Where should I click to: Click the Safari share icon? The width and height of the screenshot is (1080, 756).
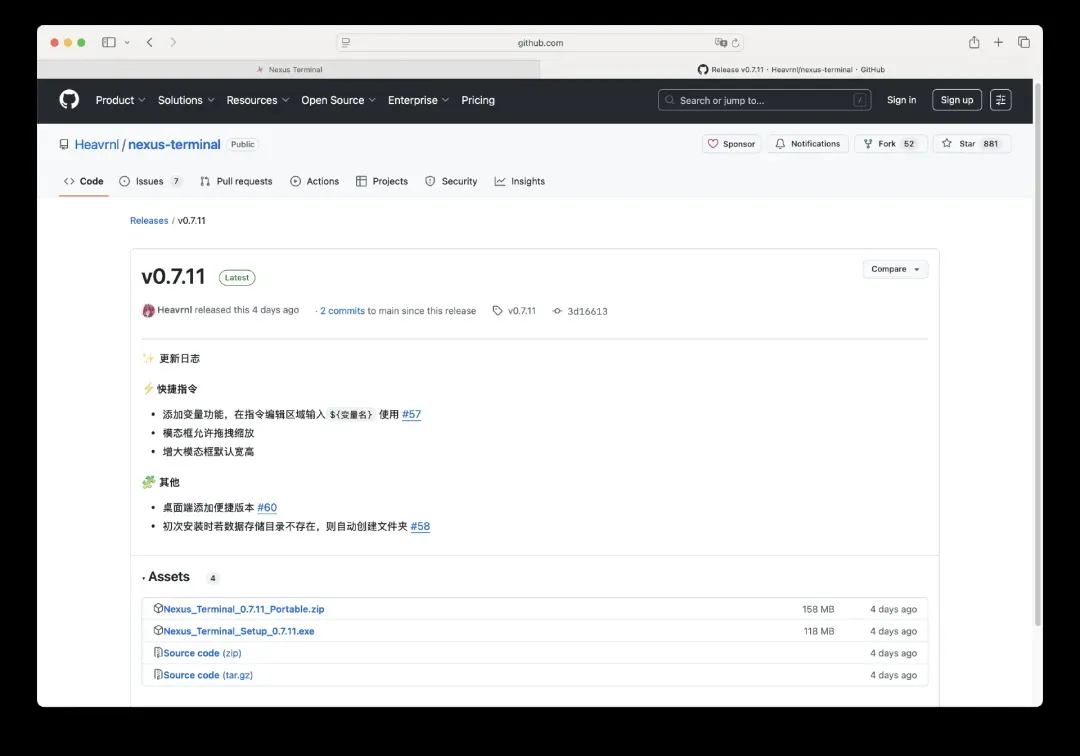(973, 43)
